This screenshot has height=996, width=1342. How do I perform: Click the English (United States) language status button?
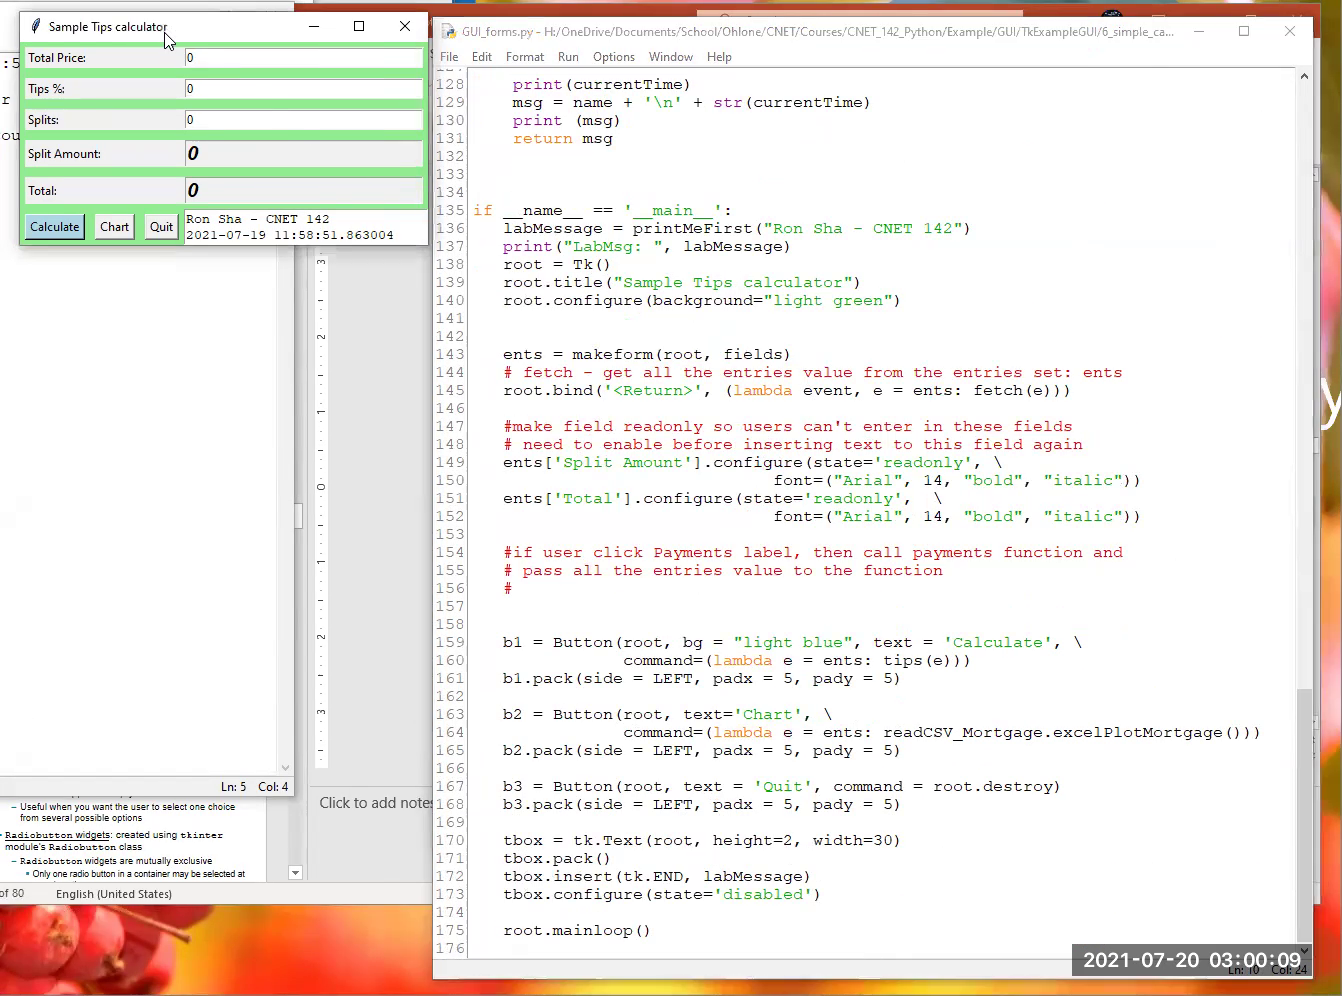coord(113,893)
